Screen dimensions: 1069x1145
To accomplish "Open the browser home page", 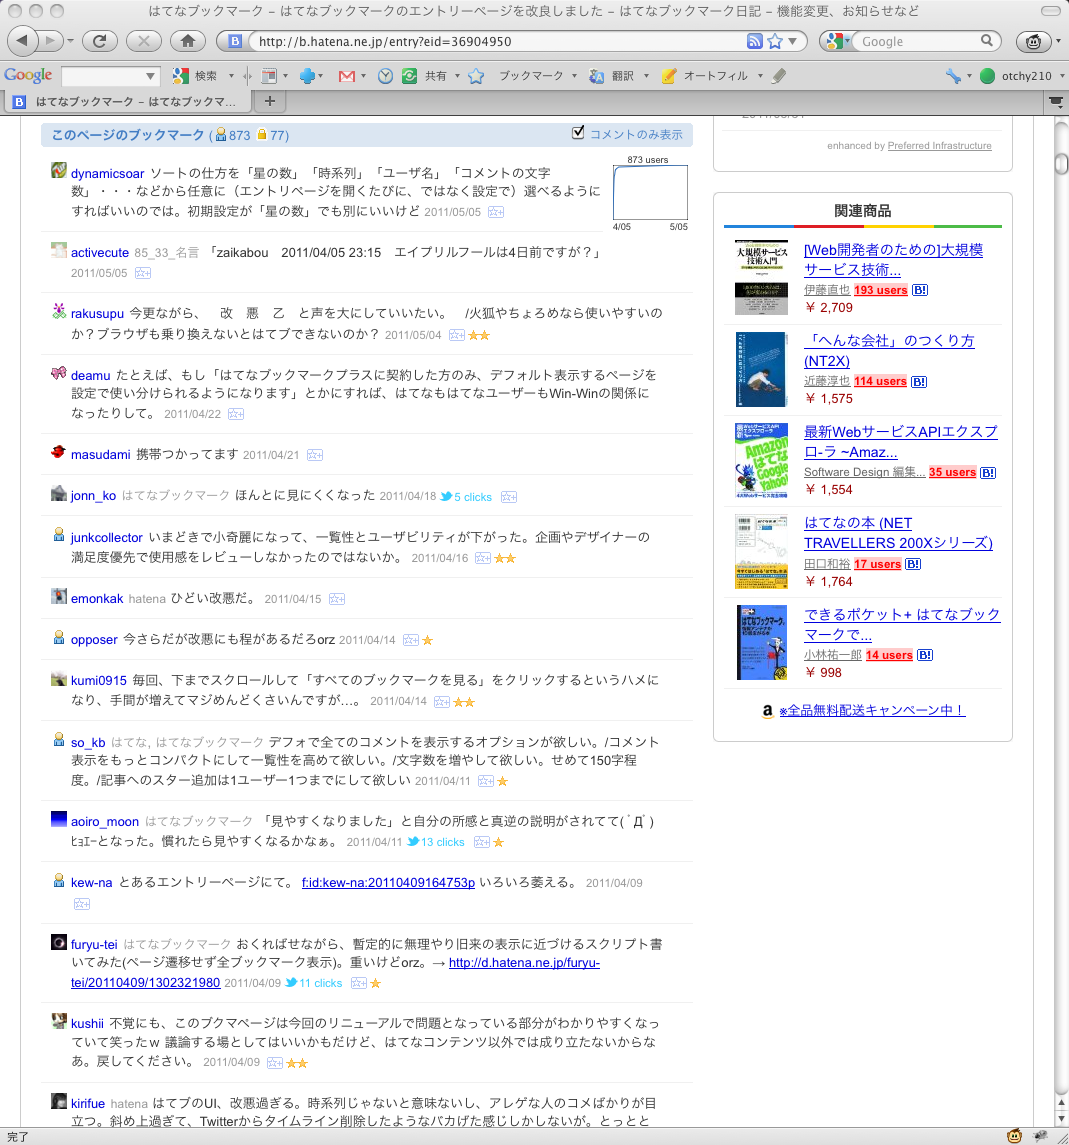I will click(x=188, y=41).
